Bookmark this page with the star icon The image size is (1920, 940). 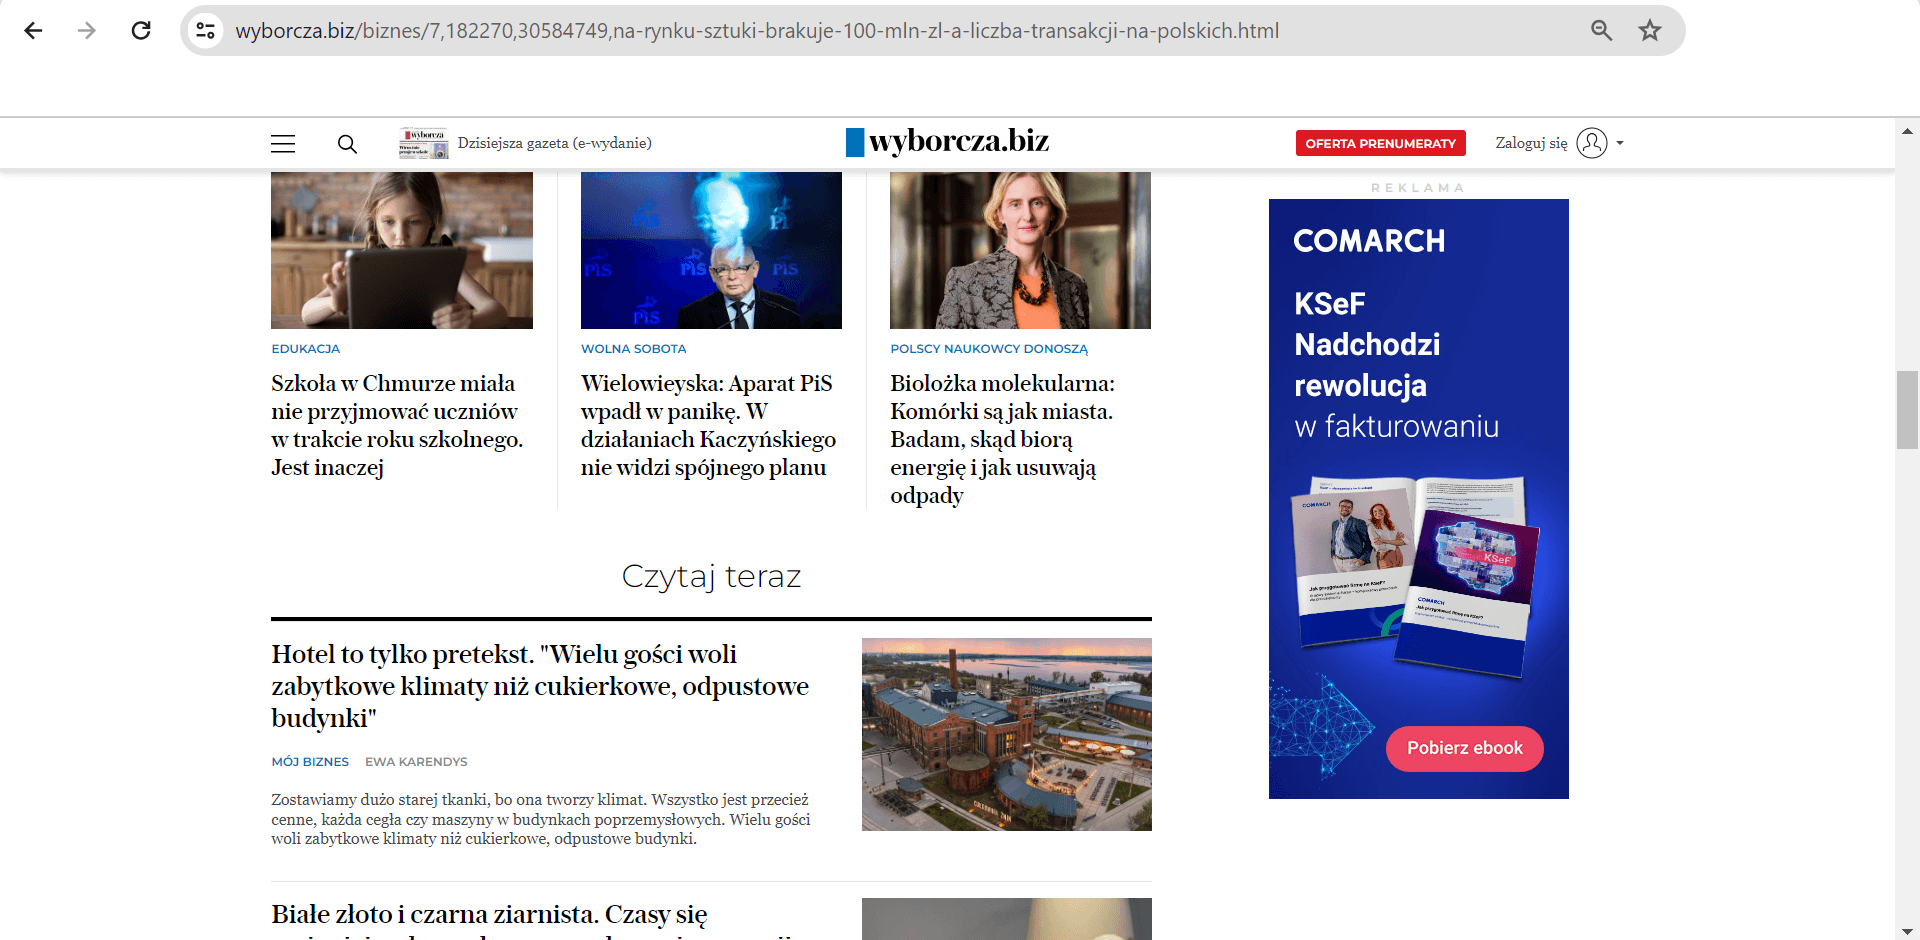point(1650,31)
